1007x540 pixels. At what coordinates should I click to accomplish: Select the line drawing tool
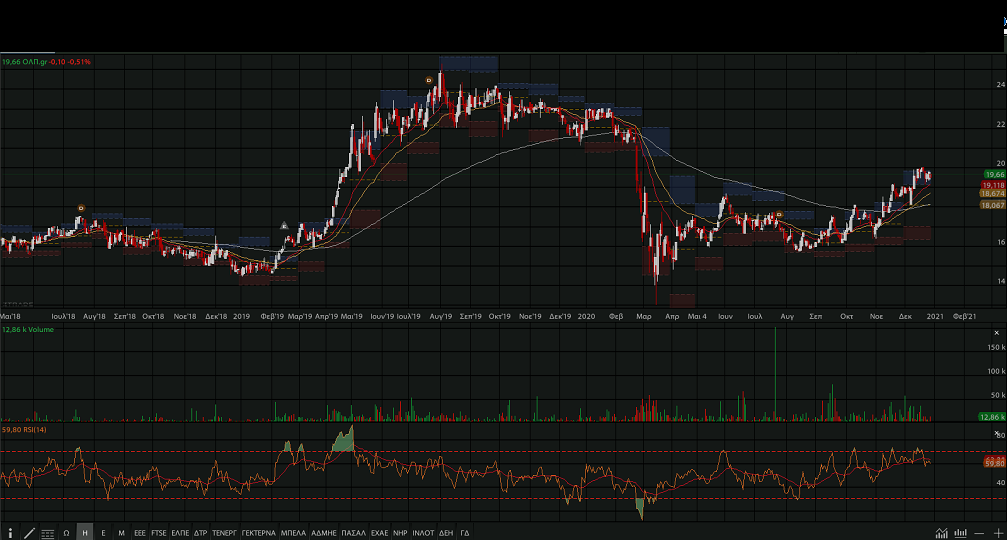(29, 533)
